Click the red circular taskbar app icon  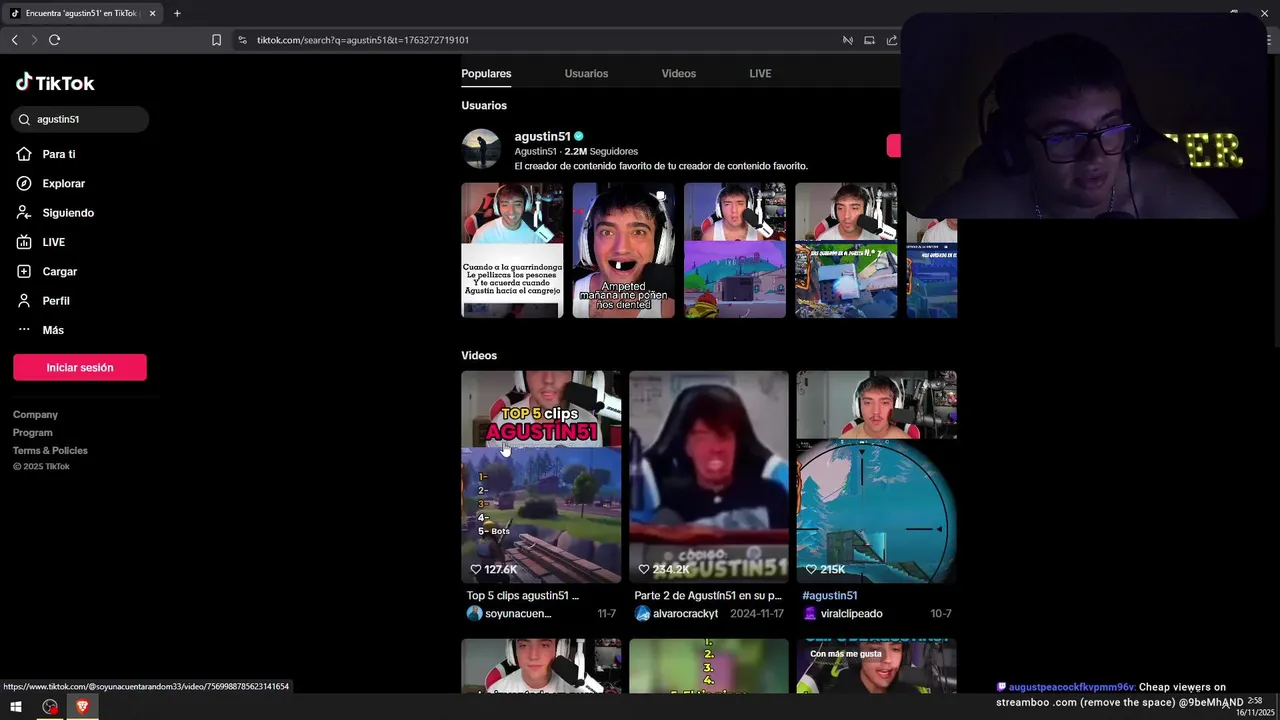pyautogui.click(x=50, y=706)
